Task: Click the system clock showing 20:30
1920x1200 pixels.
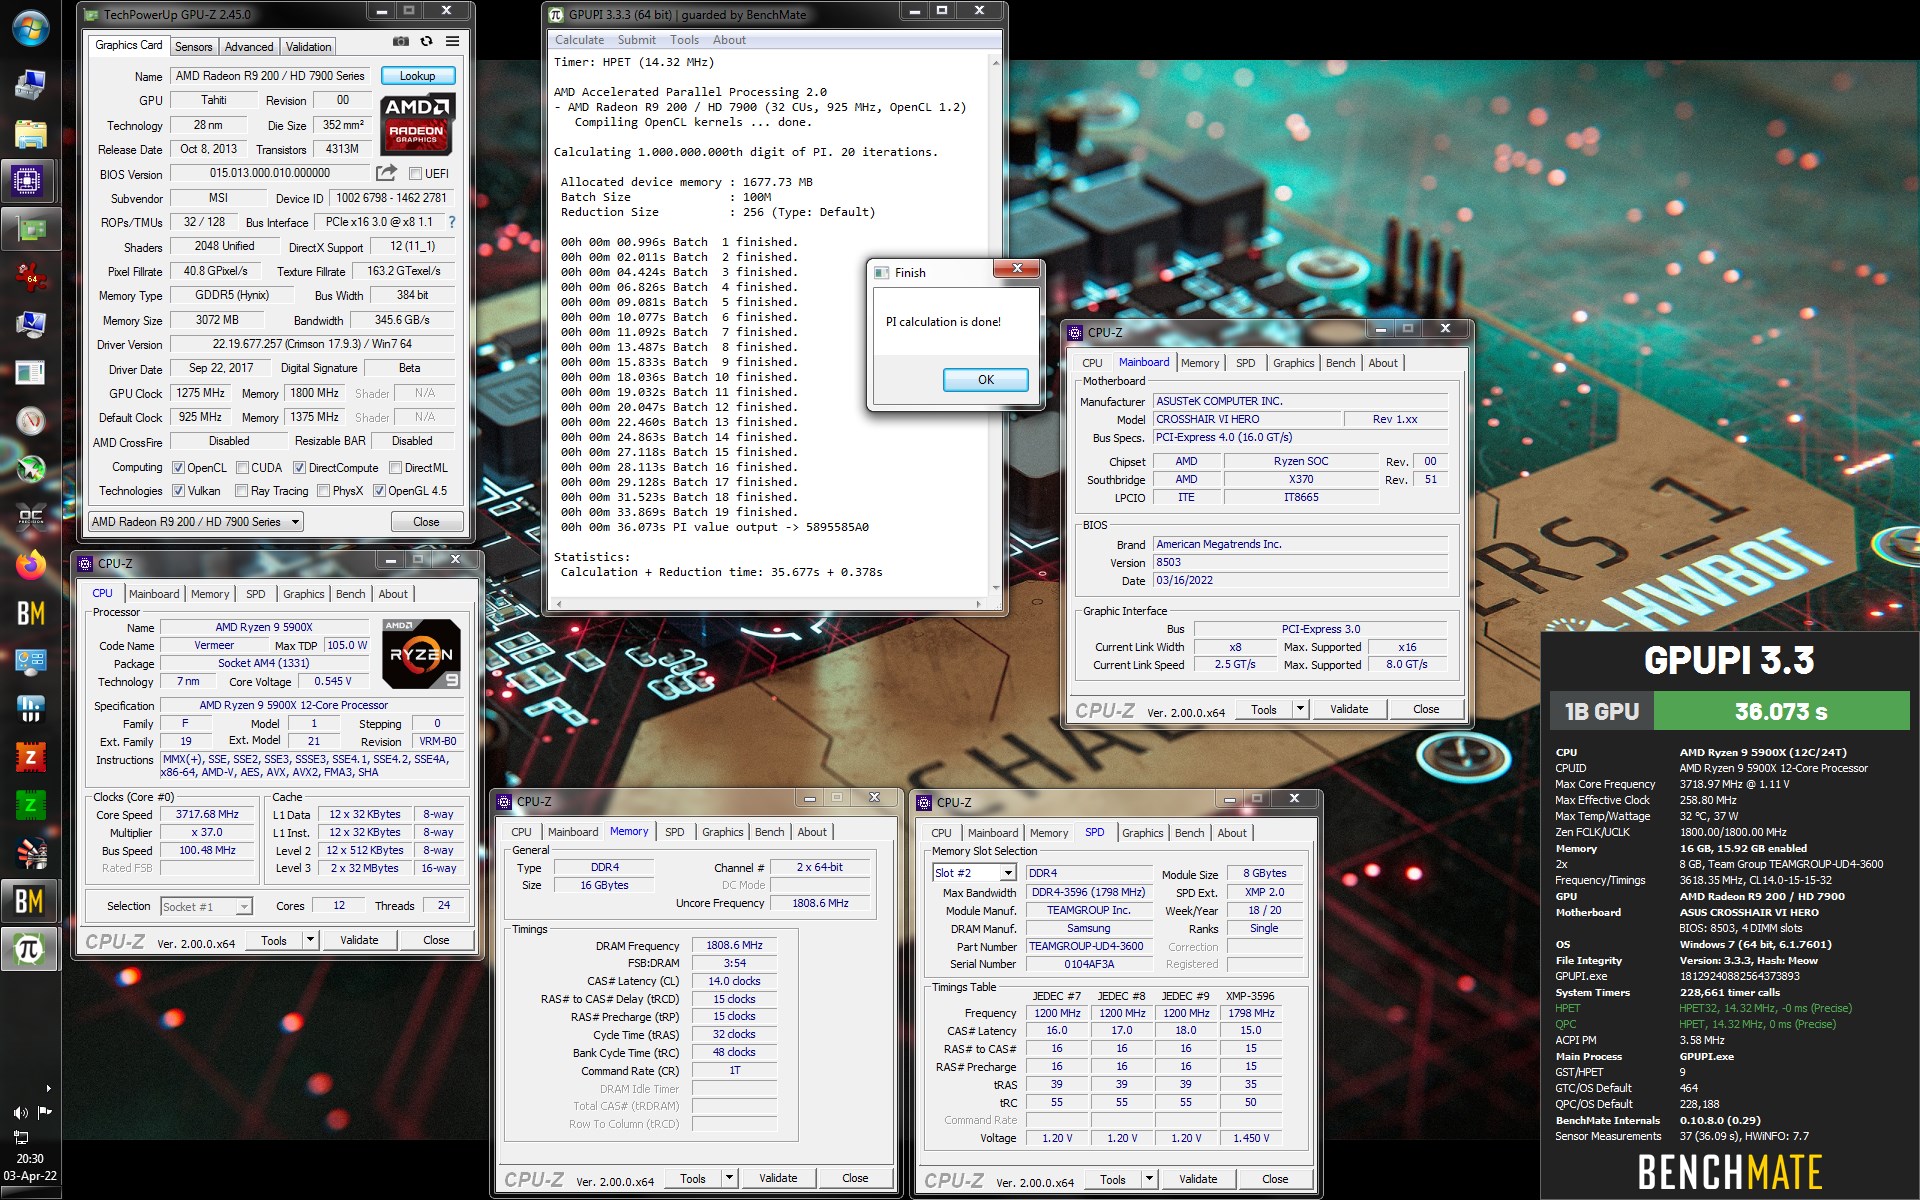Action: [30, 1158]
